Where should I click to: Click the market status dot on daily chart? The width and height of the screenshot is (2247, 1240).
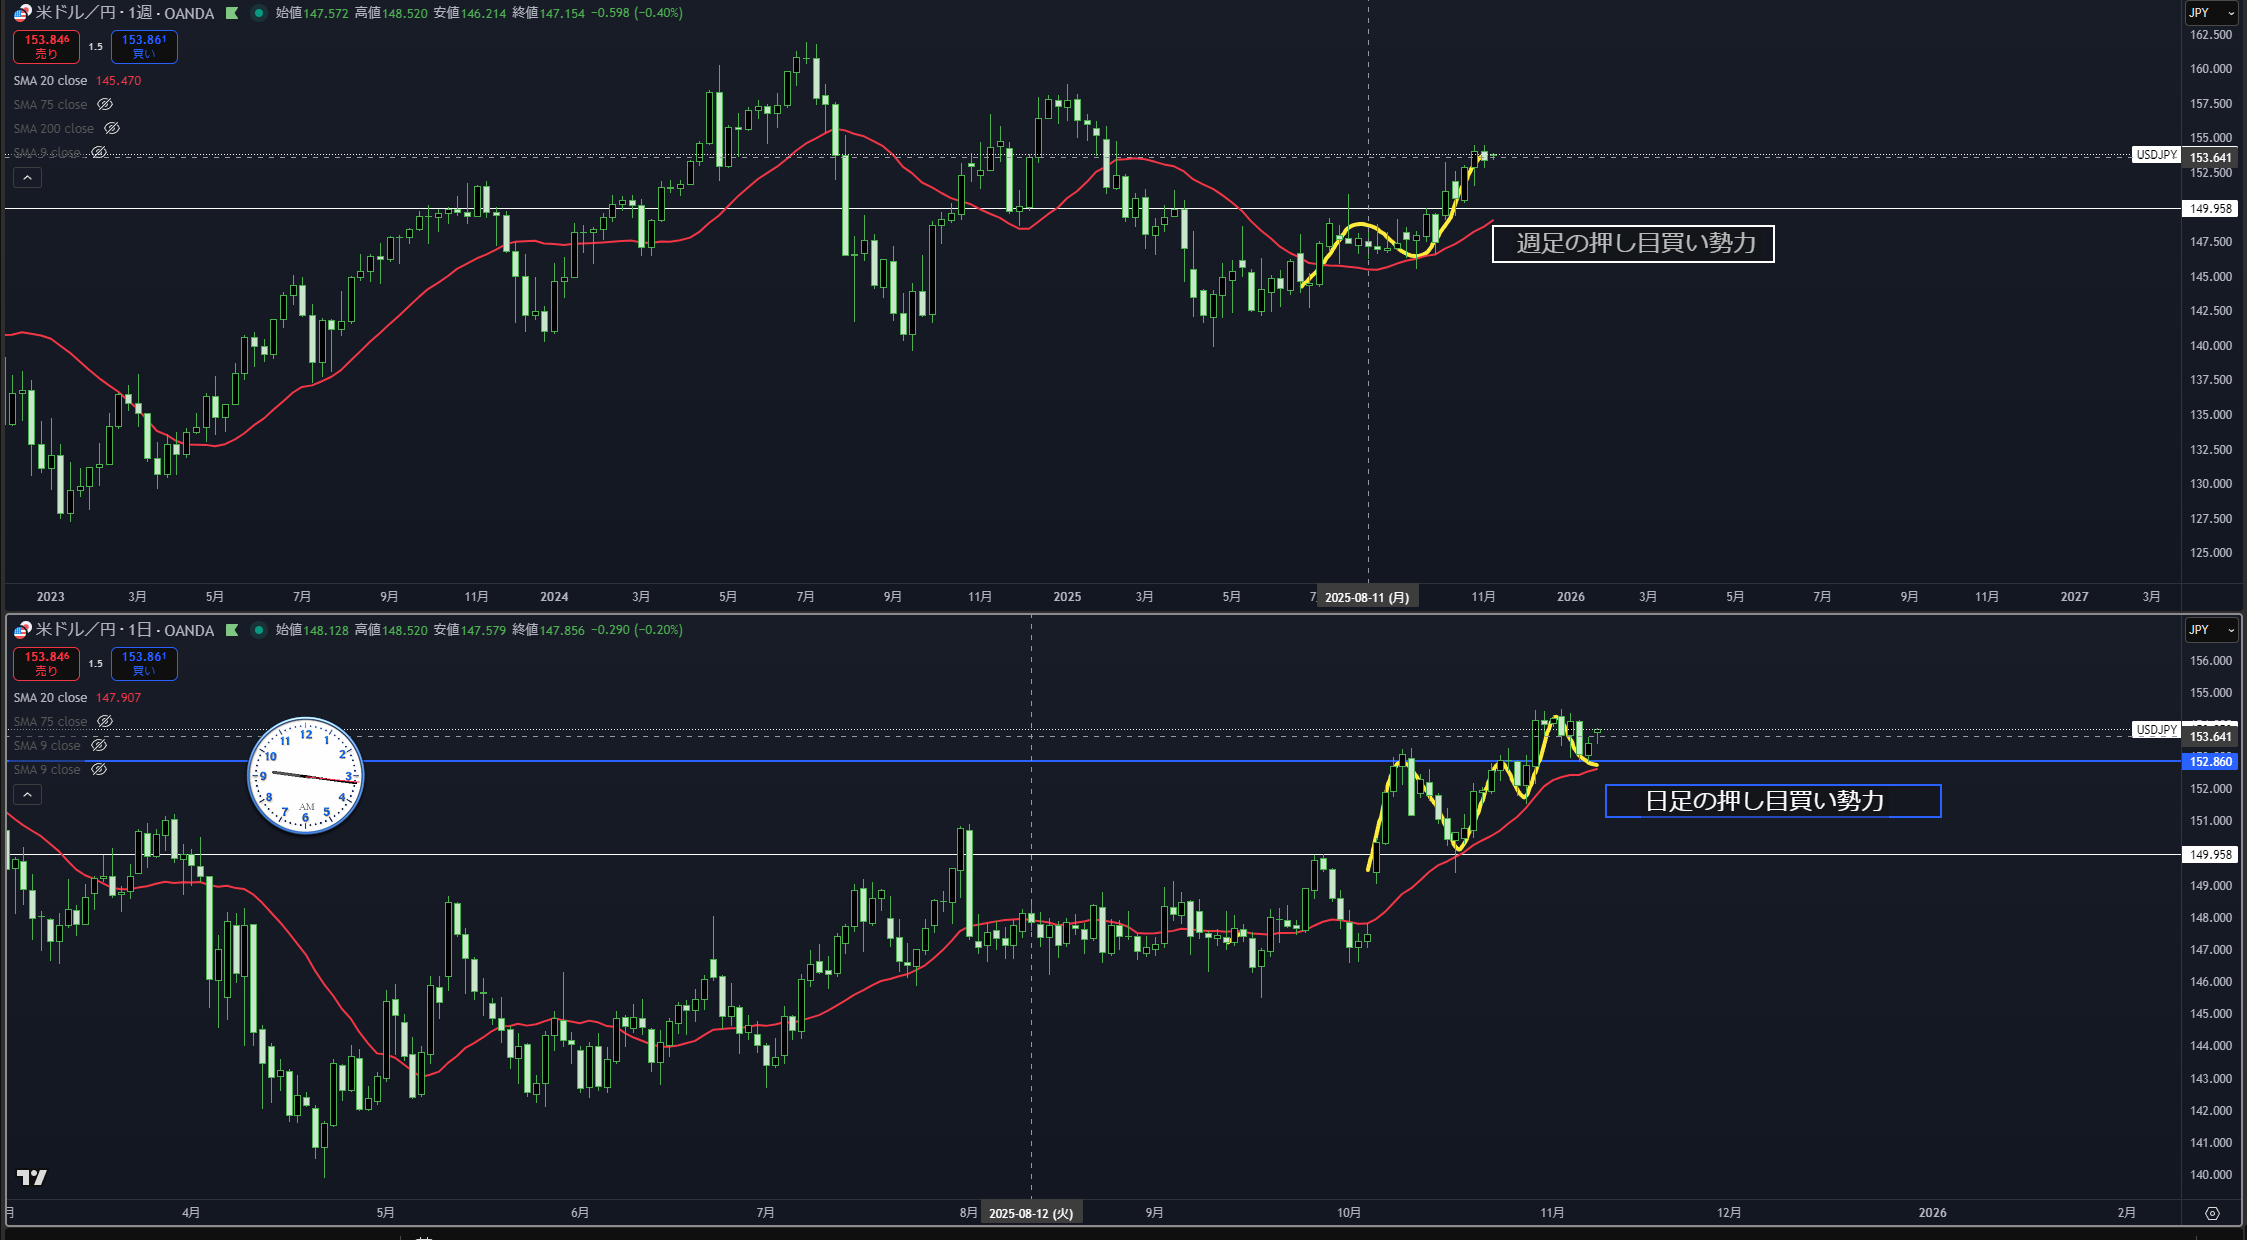[259, 630]
